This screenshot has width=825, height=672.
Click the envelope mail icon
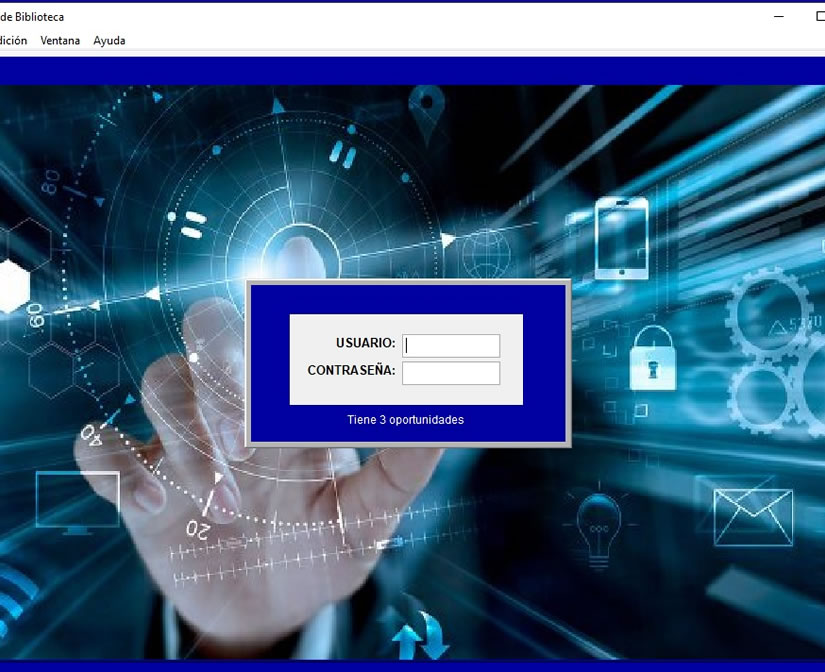pyautogui.click(x=752, y=517)
